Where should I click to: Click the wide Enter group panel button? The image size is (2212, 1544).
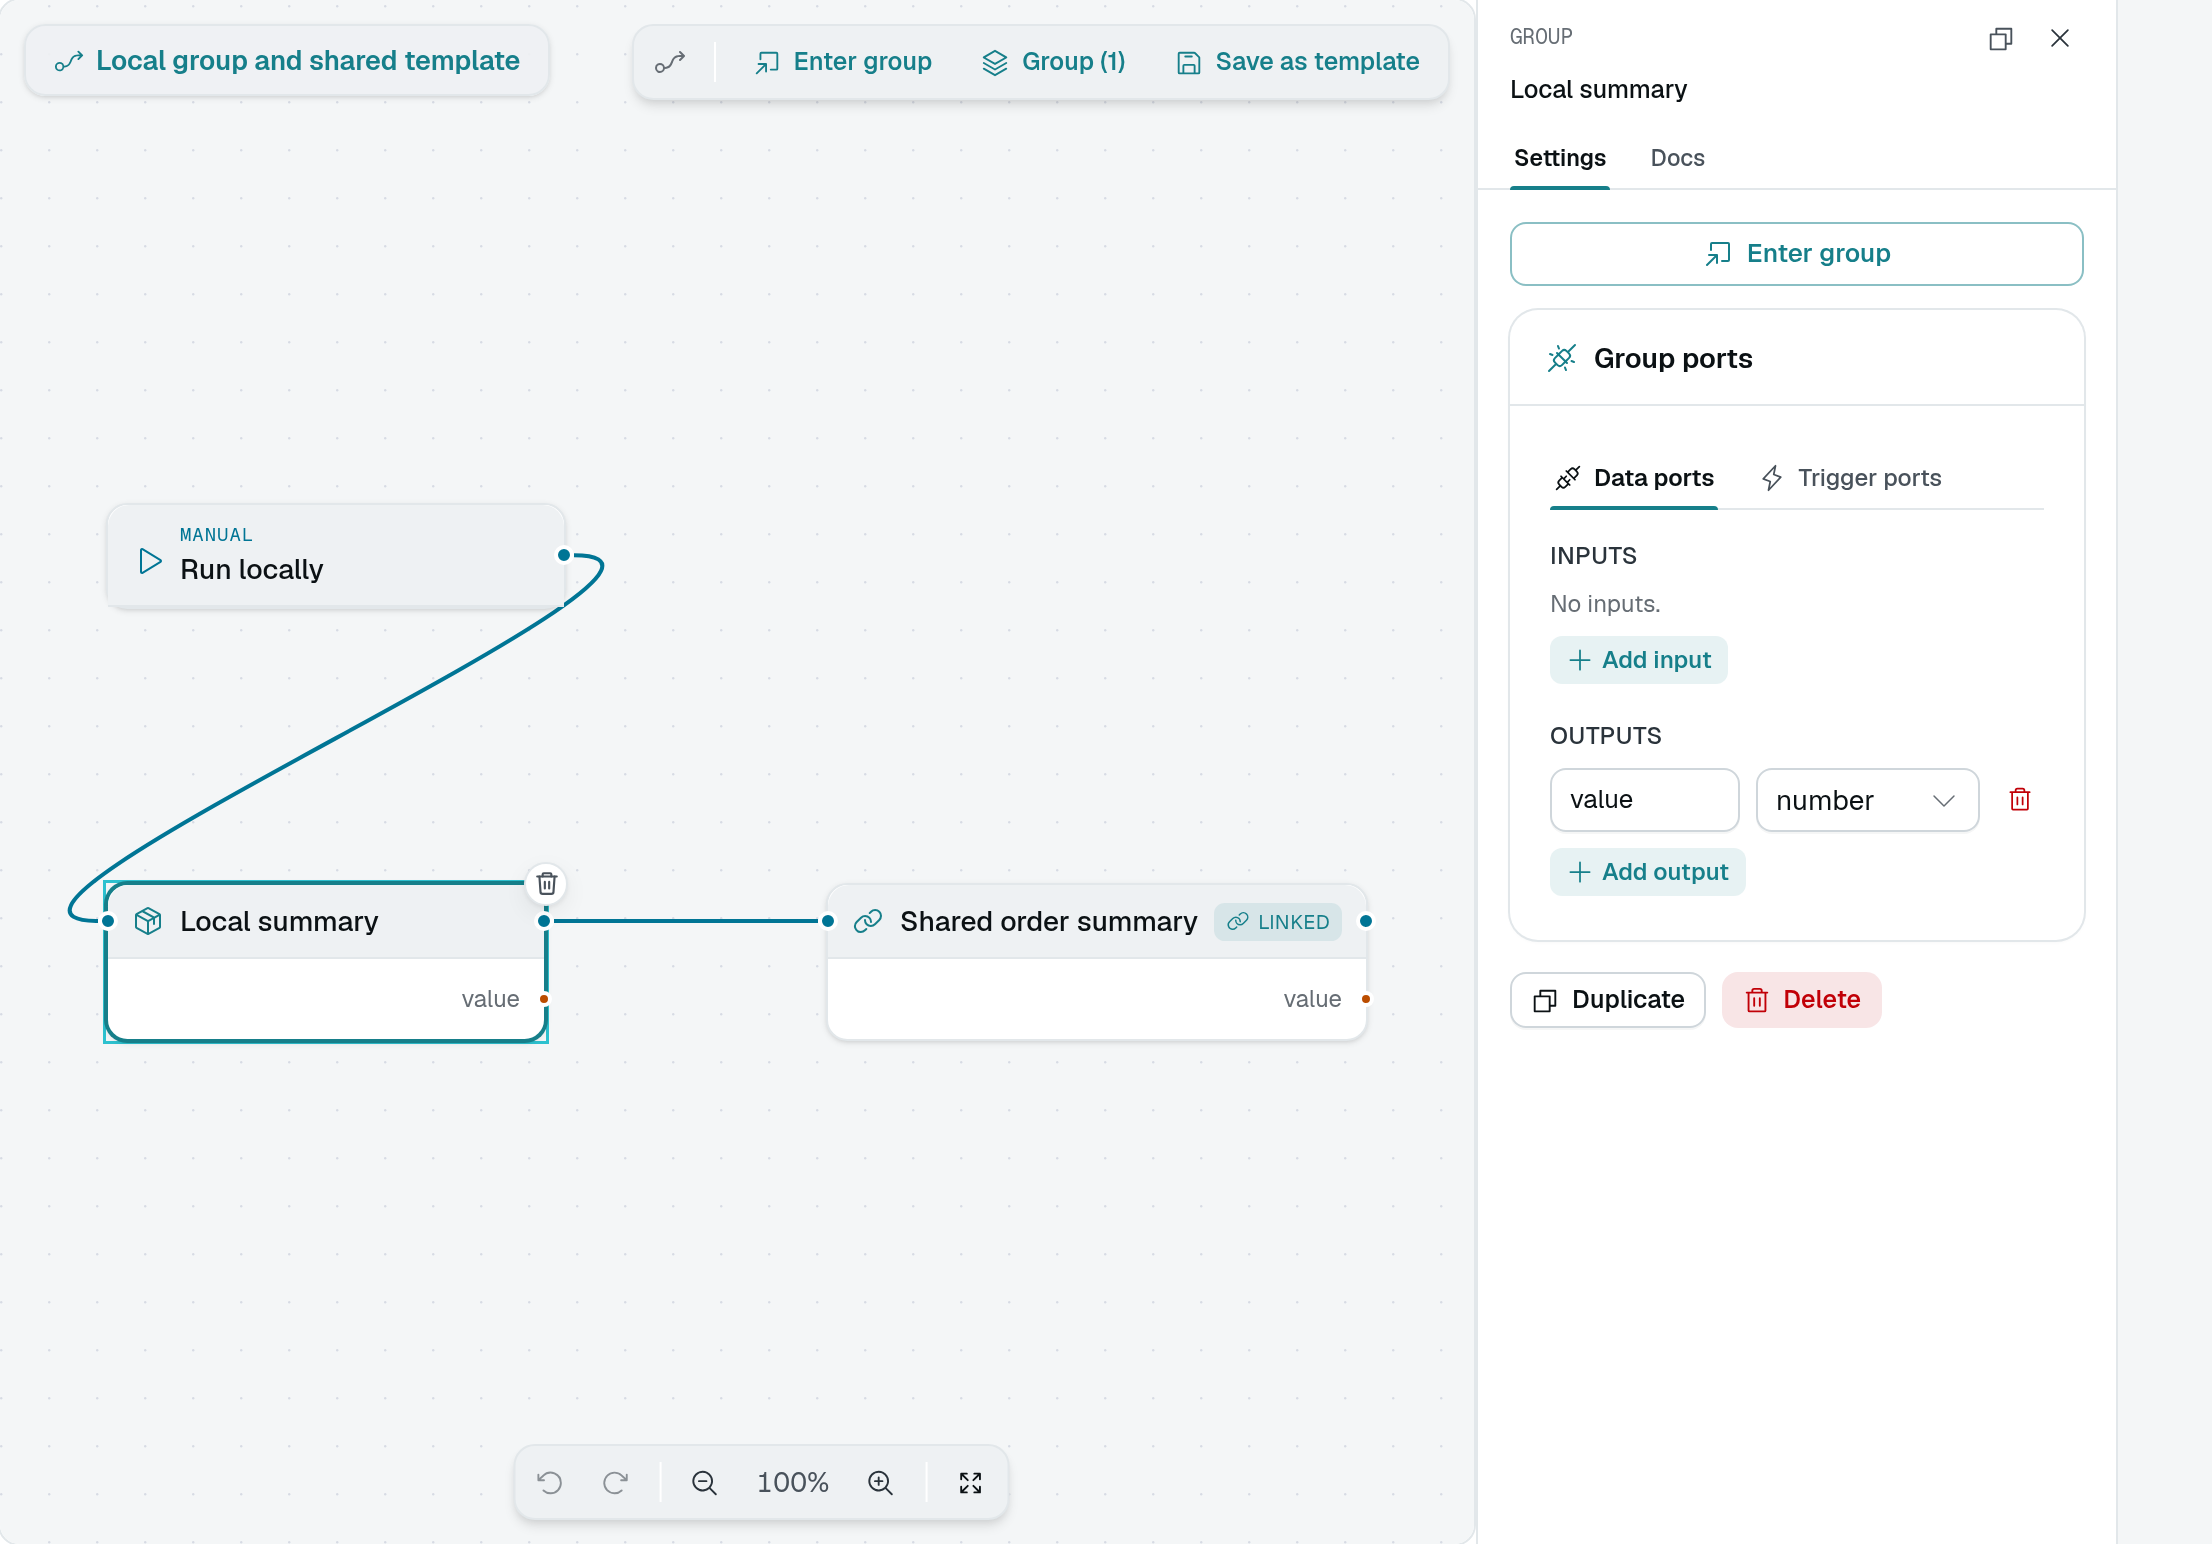(1796, 254)
